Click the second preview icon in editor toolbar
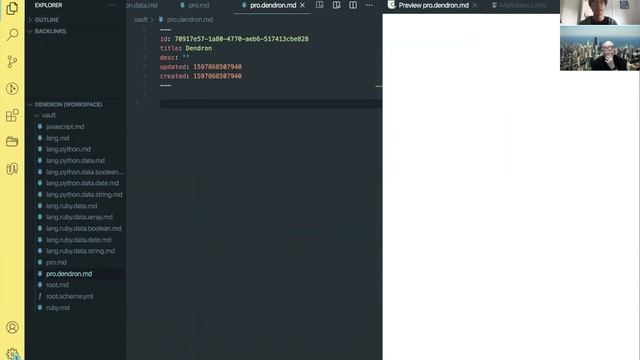 tap(336, 5)
